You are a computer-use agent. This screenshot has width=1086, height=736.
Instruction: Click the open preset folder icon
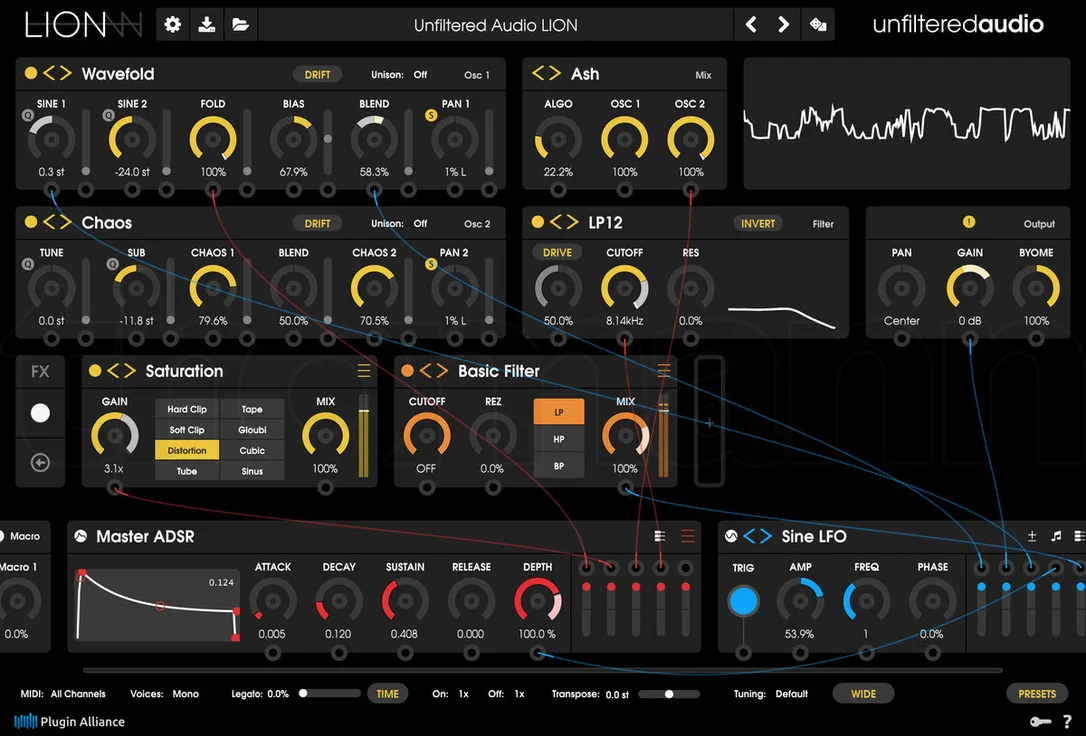240,25
